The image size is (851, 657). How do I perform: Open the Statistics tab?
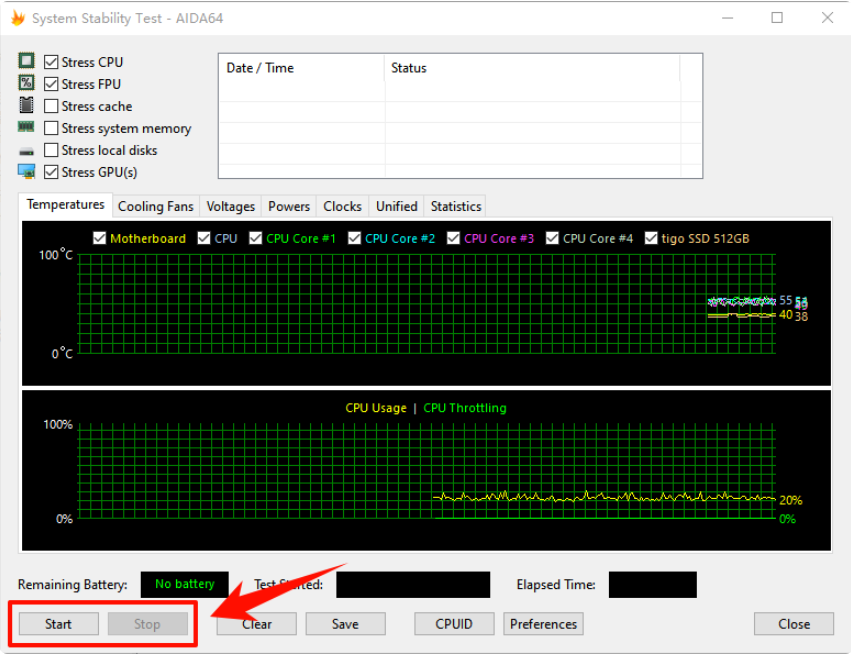pyautogui.click(x=456, y=207)
